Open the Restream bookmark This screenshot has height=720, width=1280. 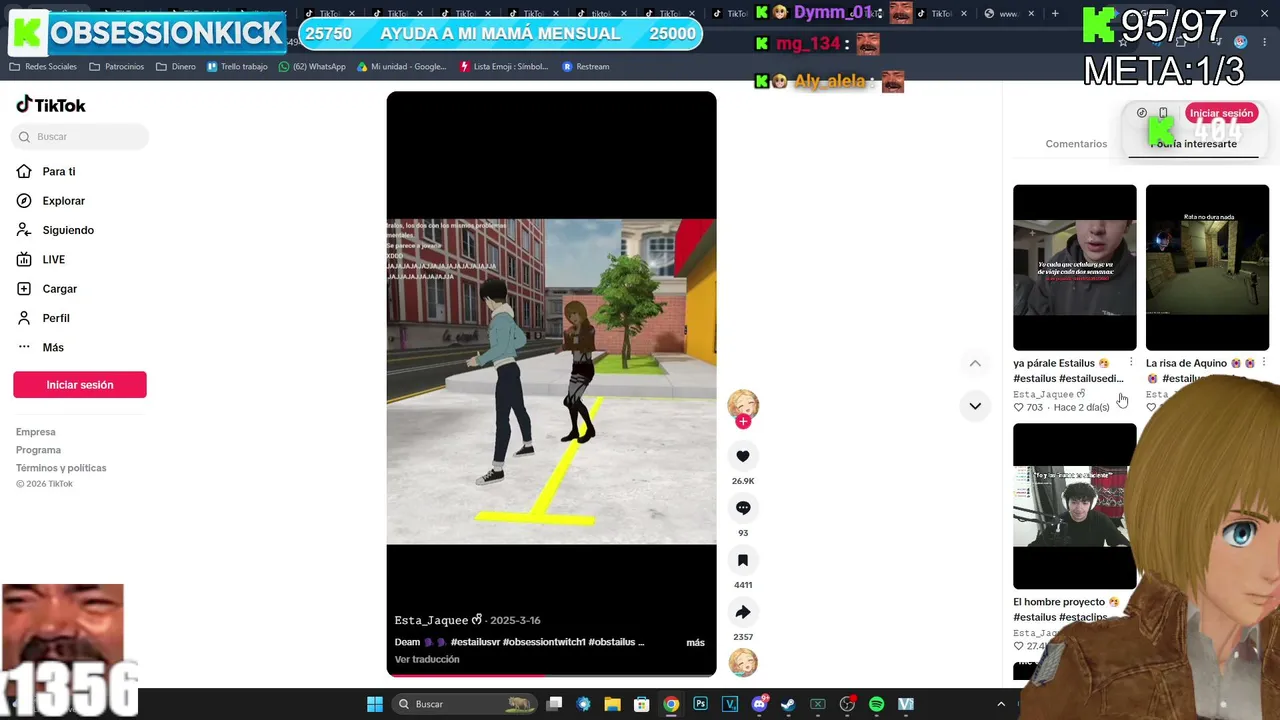pos(586,67)
